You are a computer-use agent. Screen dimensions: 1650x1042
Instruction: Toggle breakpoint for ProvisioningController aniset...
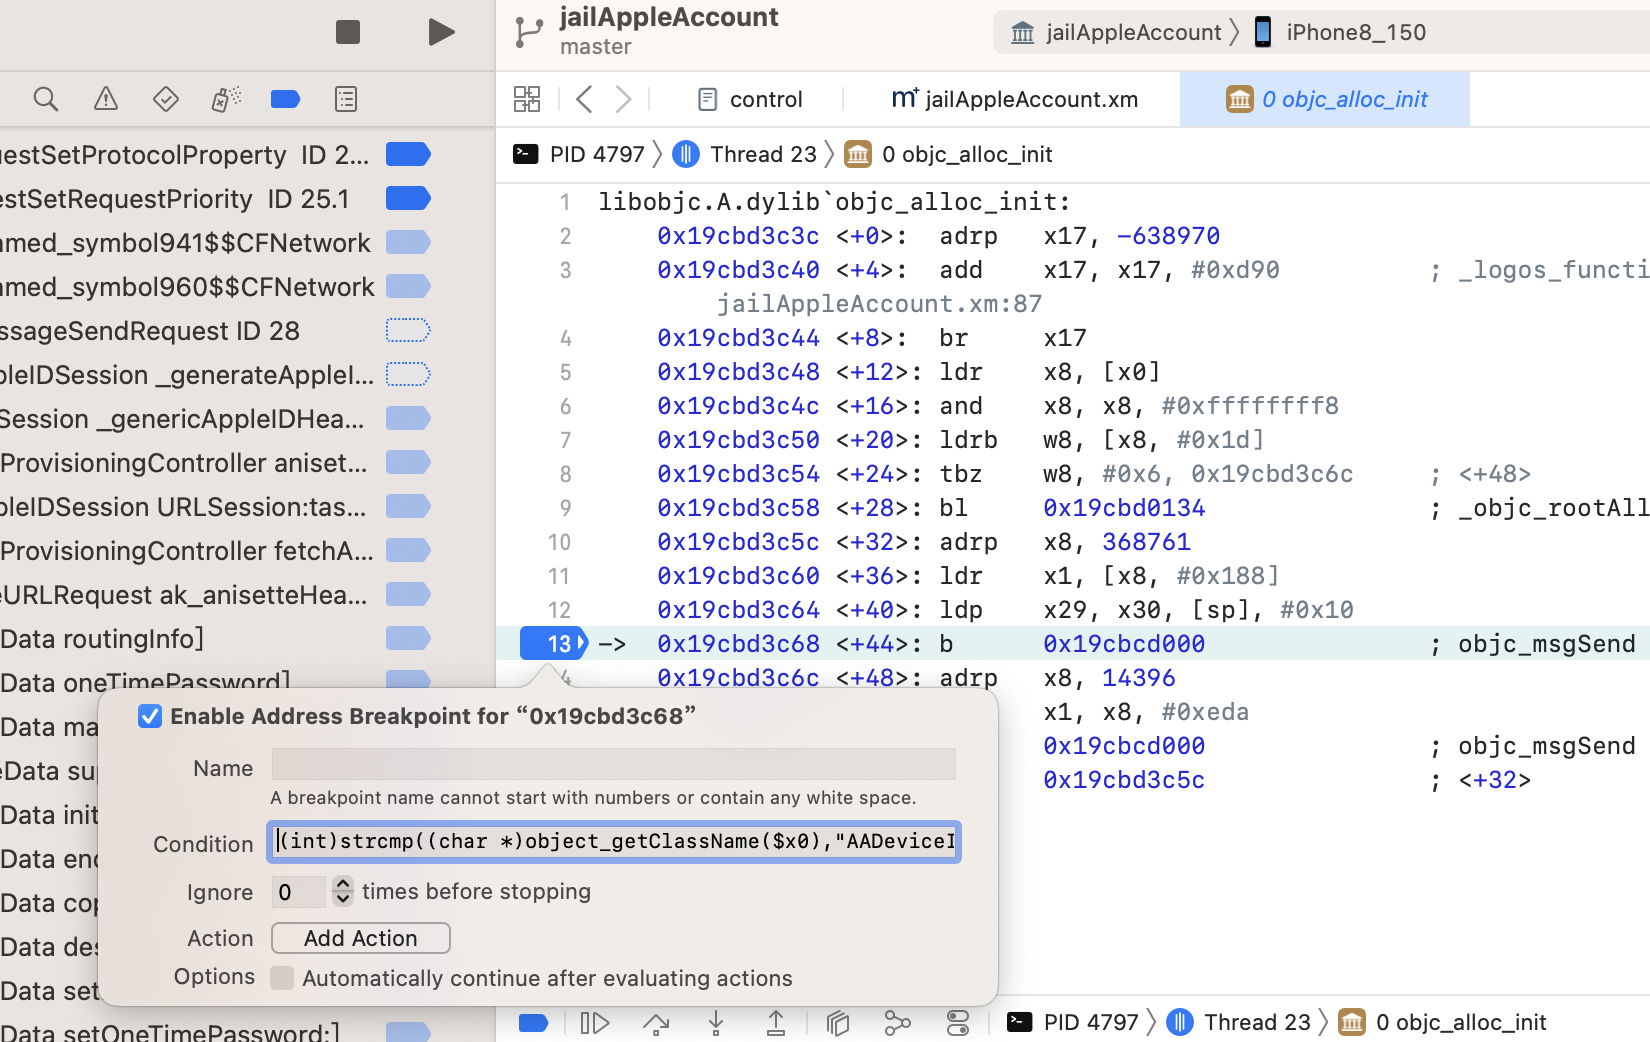click(408, 462)
